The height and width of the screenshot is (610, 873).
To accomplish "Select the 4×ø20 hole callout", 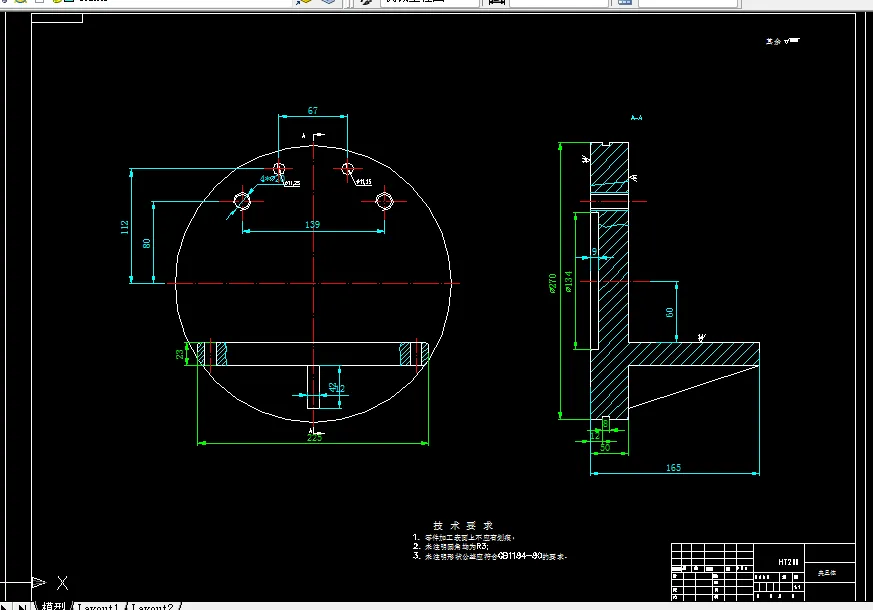I will (x=272, y=179).
